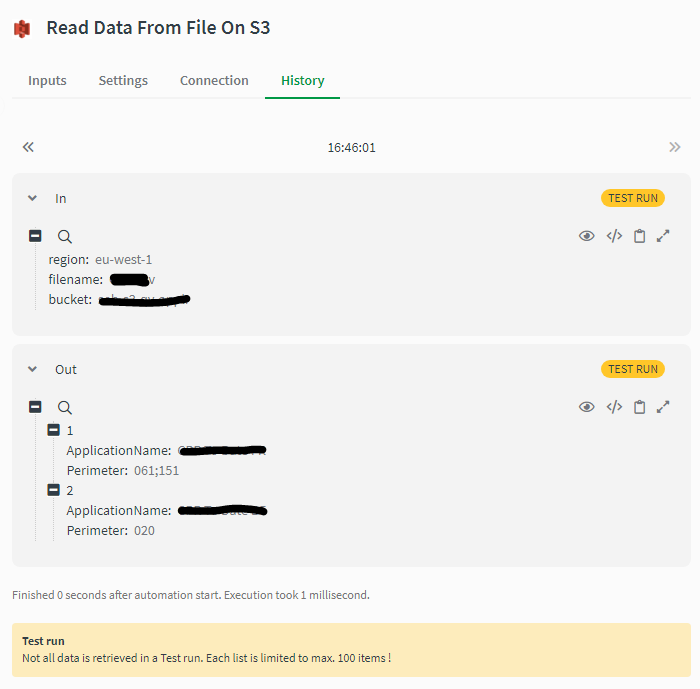
Task: Toggle the eye preview for In data
Action: (587, 236)
